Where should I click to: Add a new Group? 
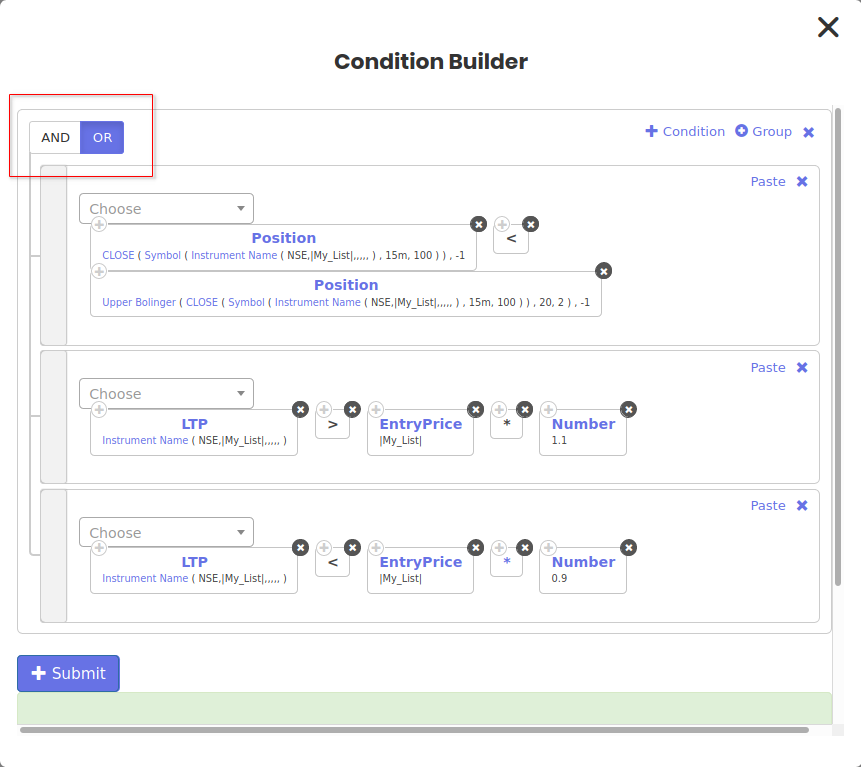click(x=763, y=132)
